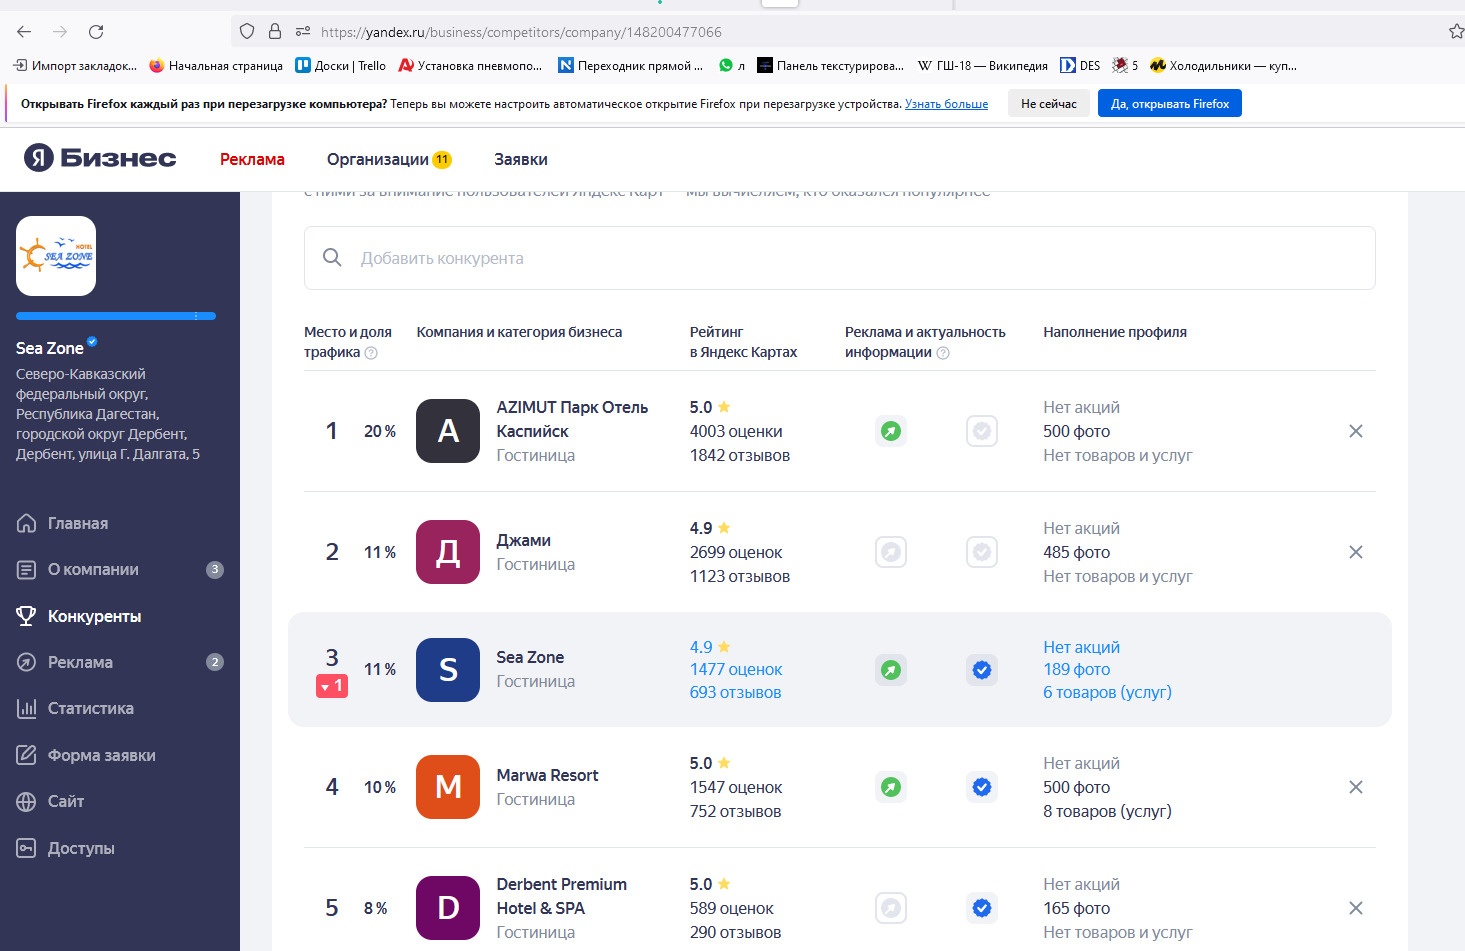The height and width of the screenshot is (951, 1465).
Task: Open Начальная страница bookmark
Action: [x=216, y=66]
